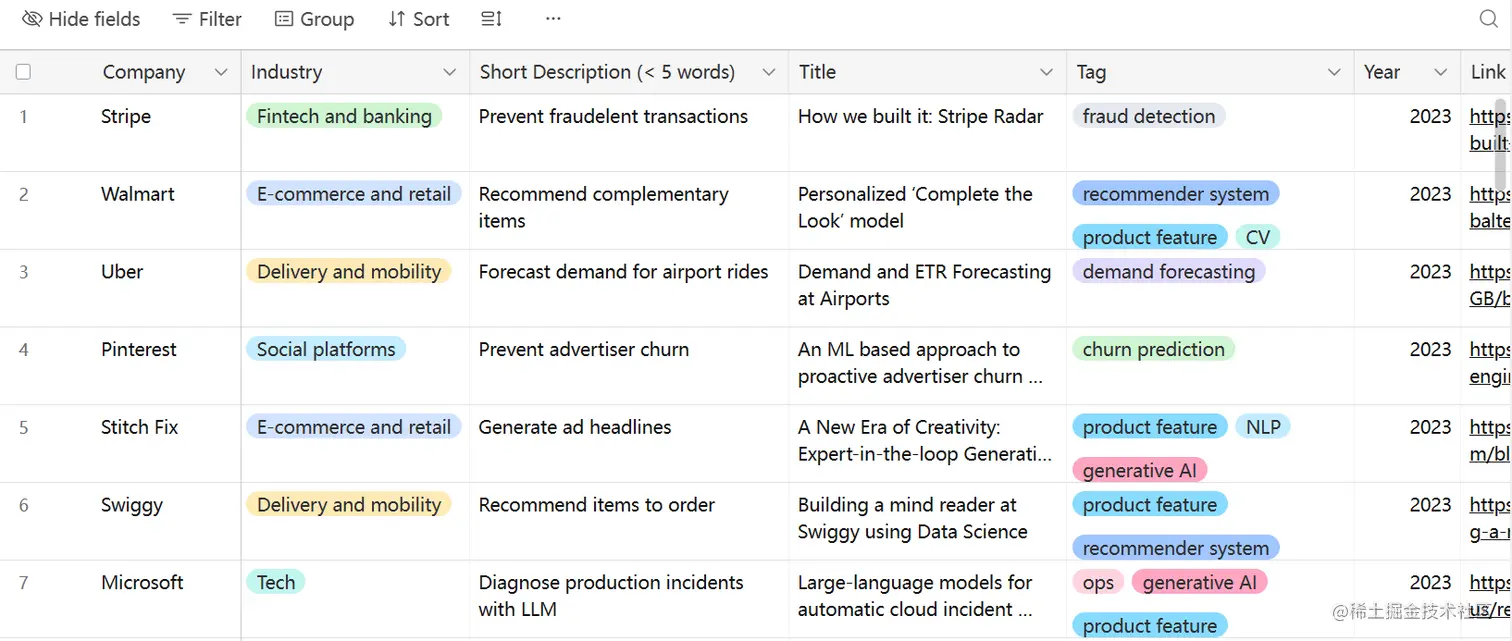Open the Stripe row link
Image resolution: width=1512 pixels, height=641 pixels.
pos(1490,130)
